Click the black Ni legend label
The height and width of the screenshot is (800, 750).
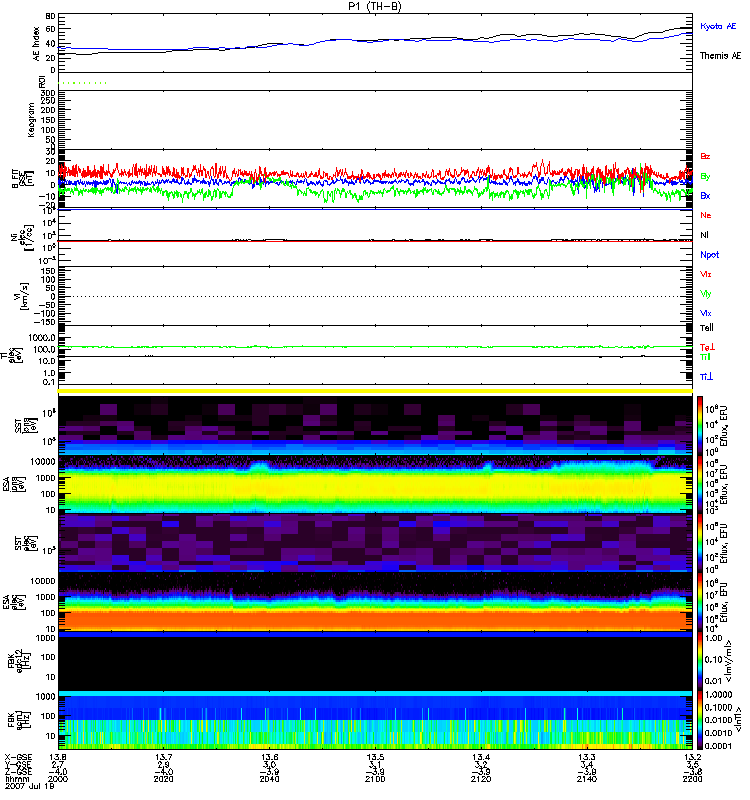(704, 235)
